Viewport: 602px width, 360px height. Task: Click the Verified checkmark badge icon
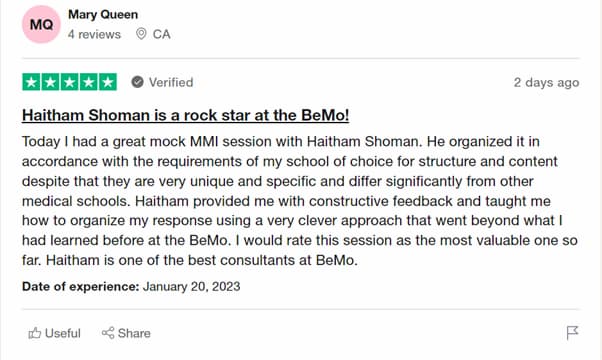click(x=137, y=82)
